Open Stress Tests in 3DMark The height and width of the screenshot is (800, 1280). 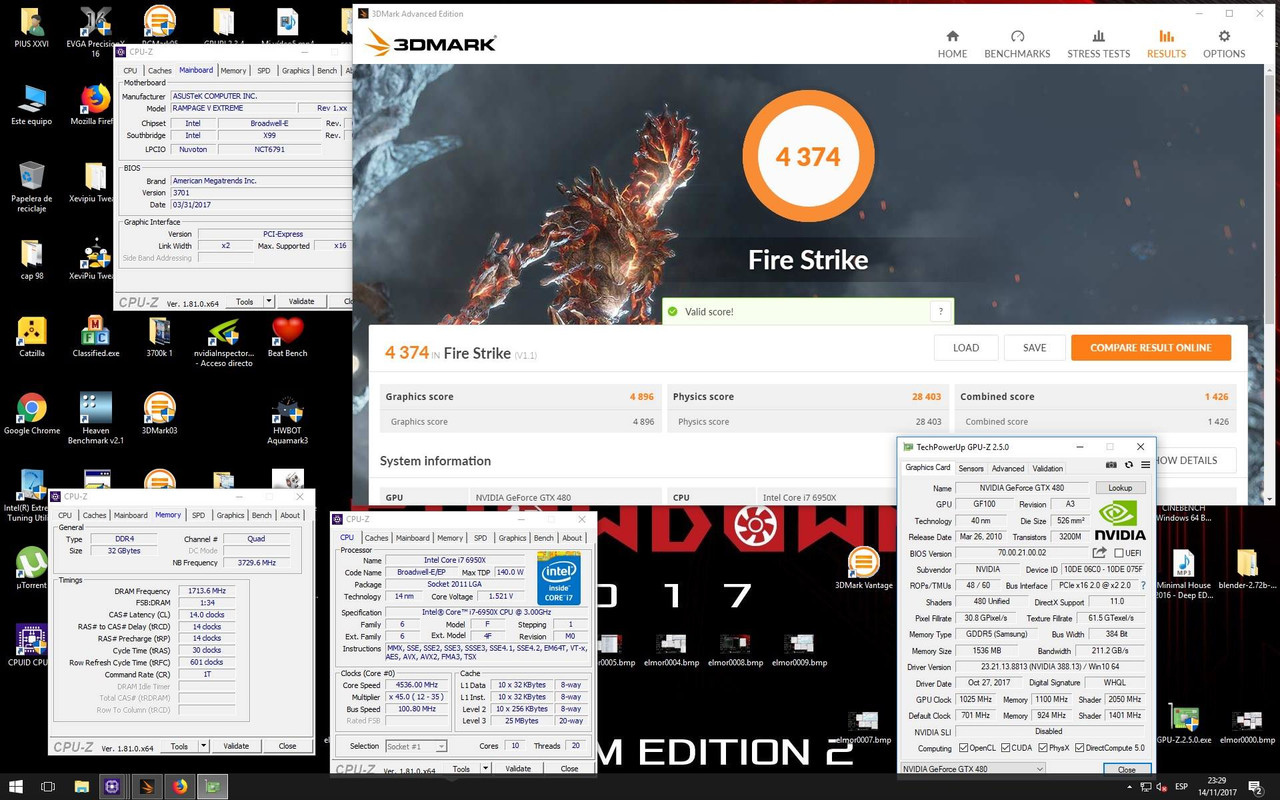coord(1098,44)
